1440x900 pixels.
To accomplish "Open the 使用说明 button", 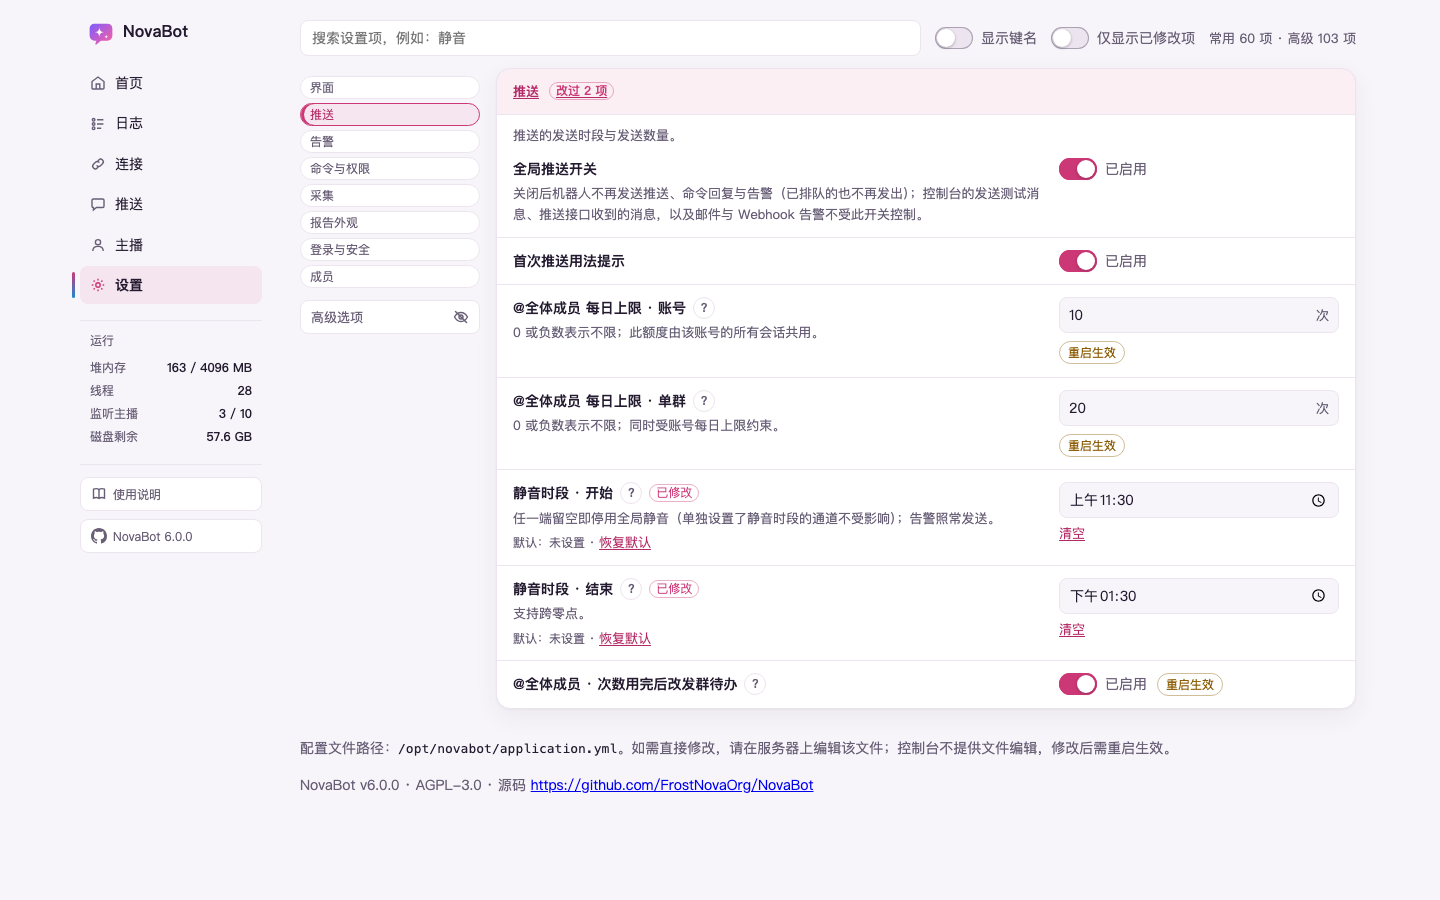I will click(171, 494).
